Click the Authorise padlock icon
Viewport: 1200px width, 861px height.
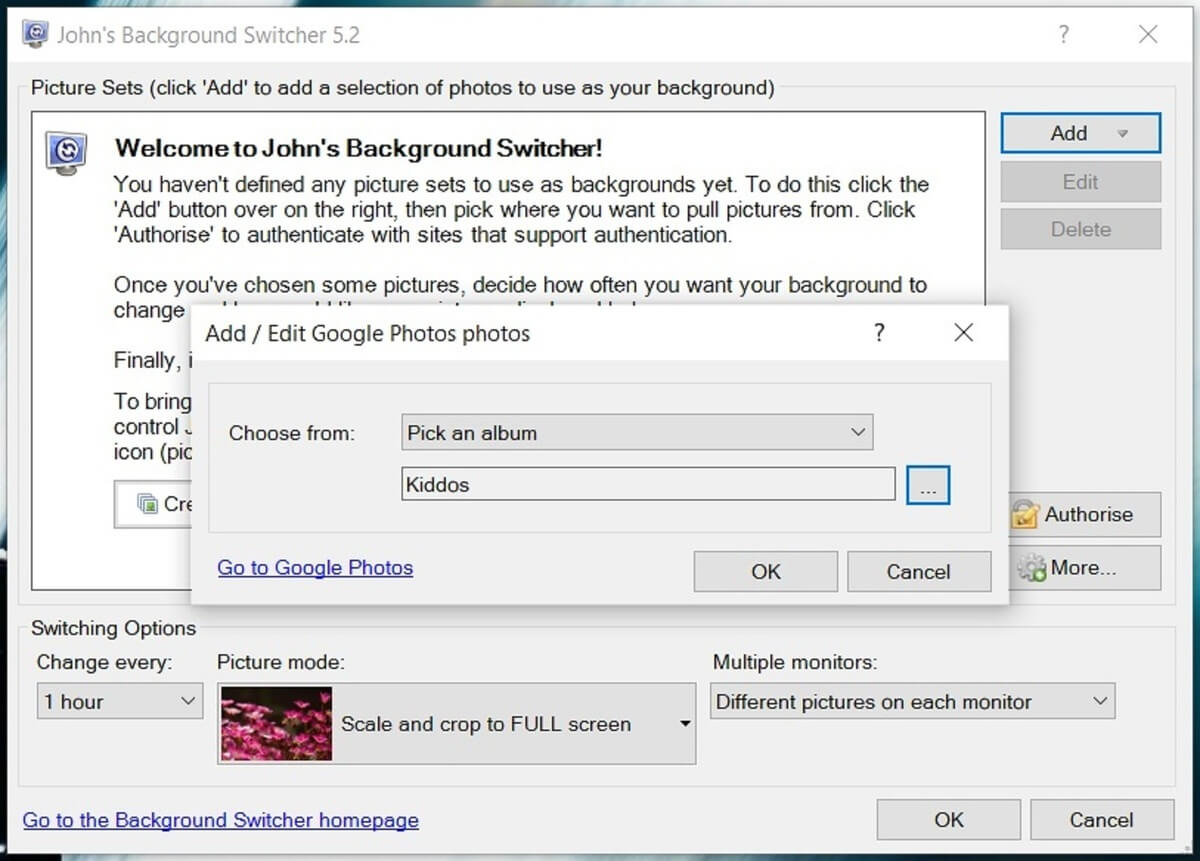1026,515
